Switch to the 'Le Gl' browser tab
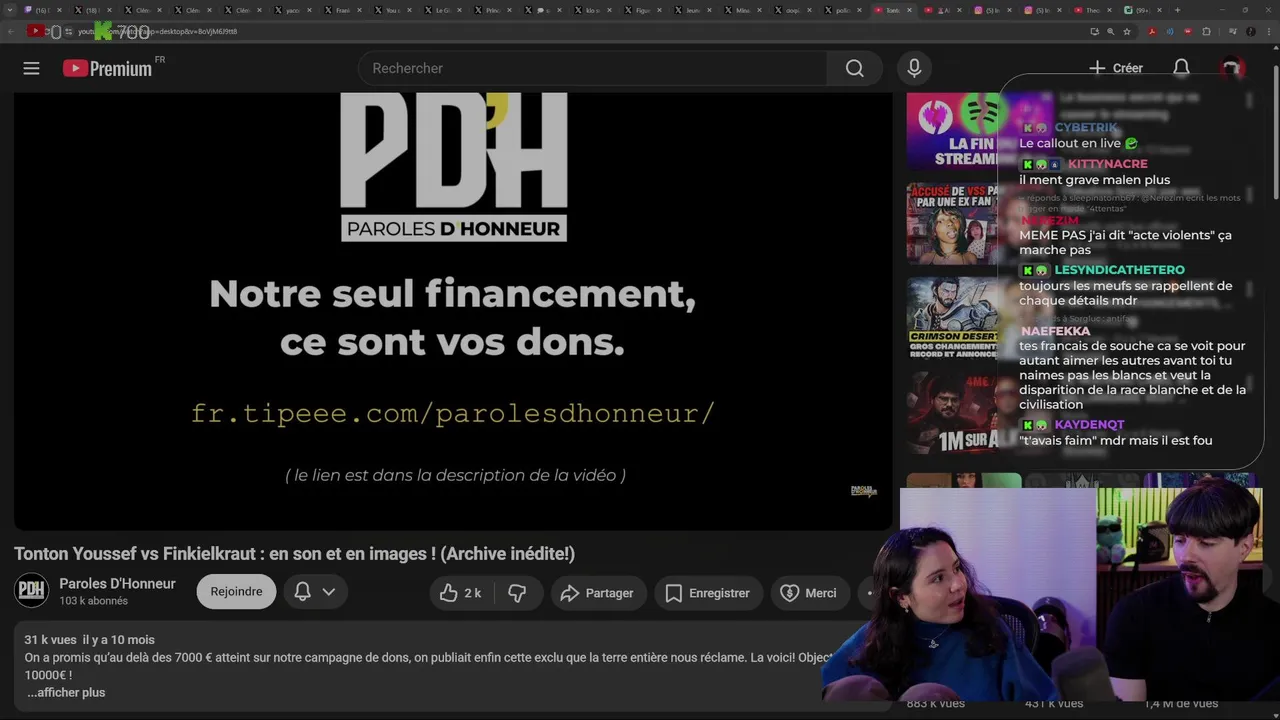This screenshot has height=720, width=1280. [x=442, y=10]
